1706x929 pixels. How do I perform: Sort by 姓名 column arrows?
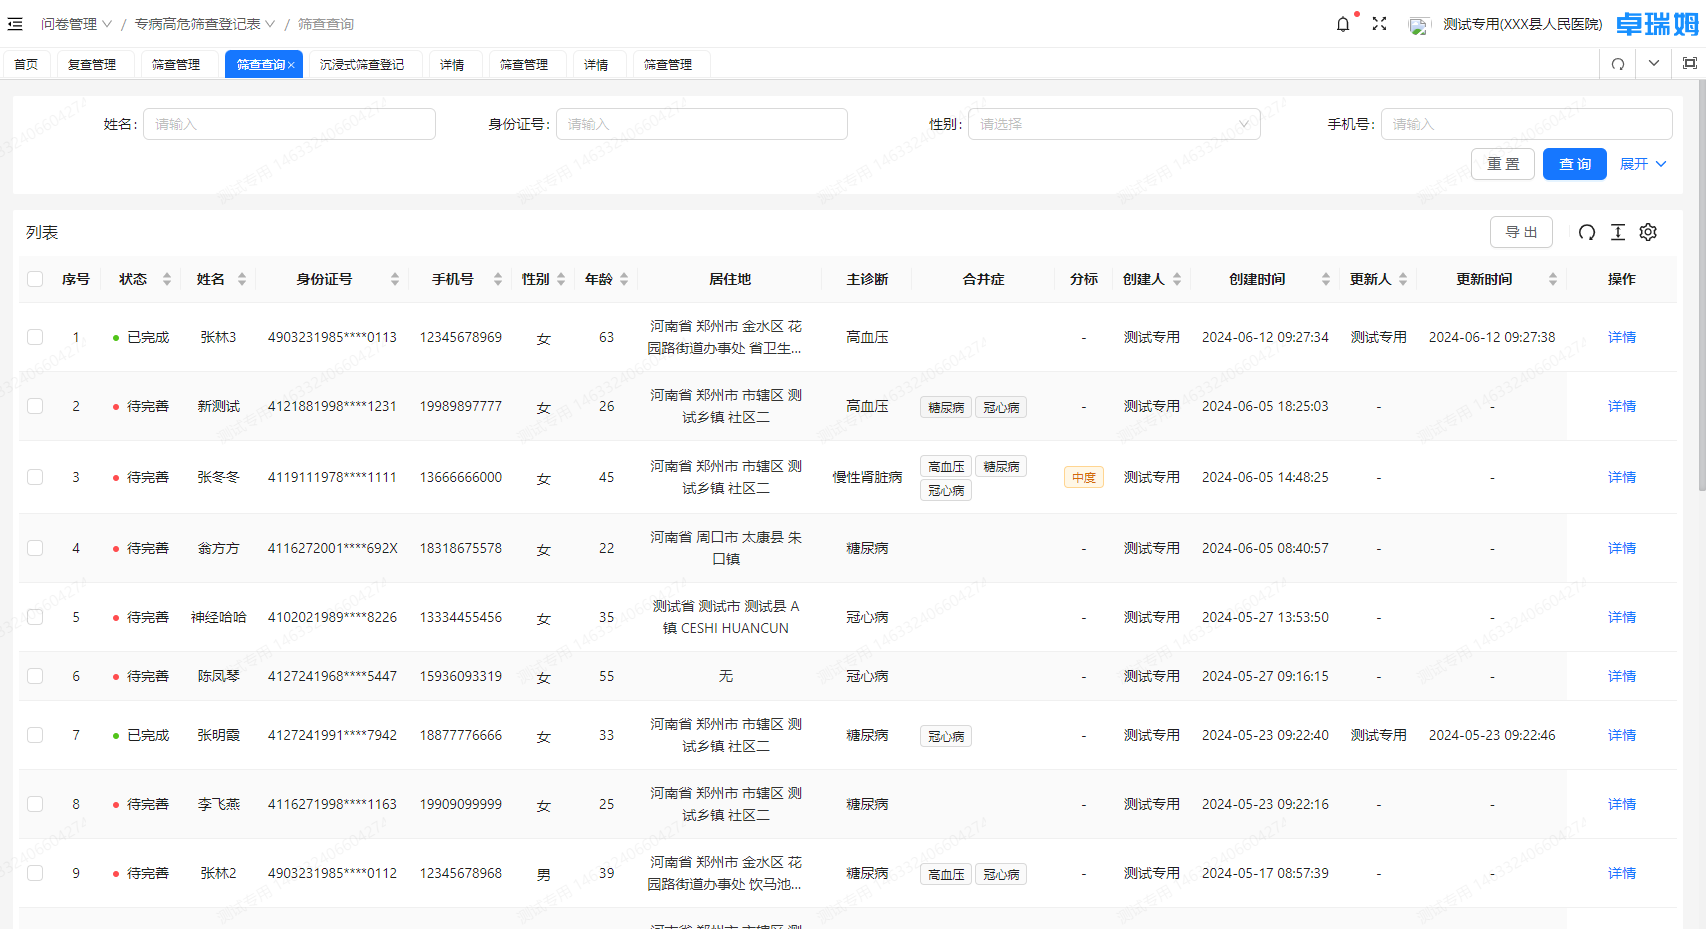(242, 279)
